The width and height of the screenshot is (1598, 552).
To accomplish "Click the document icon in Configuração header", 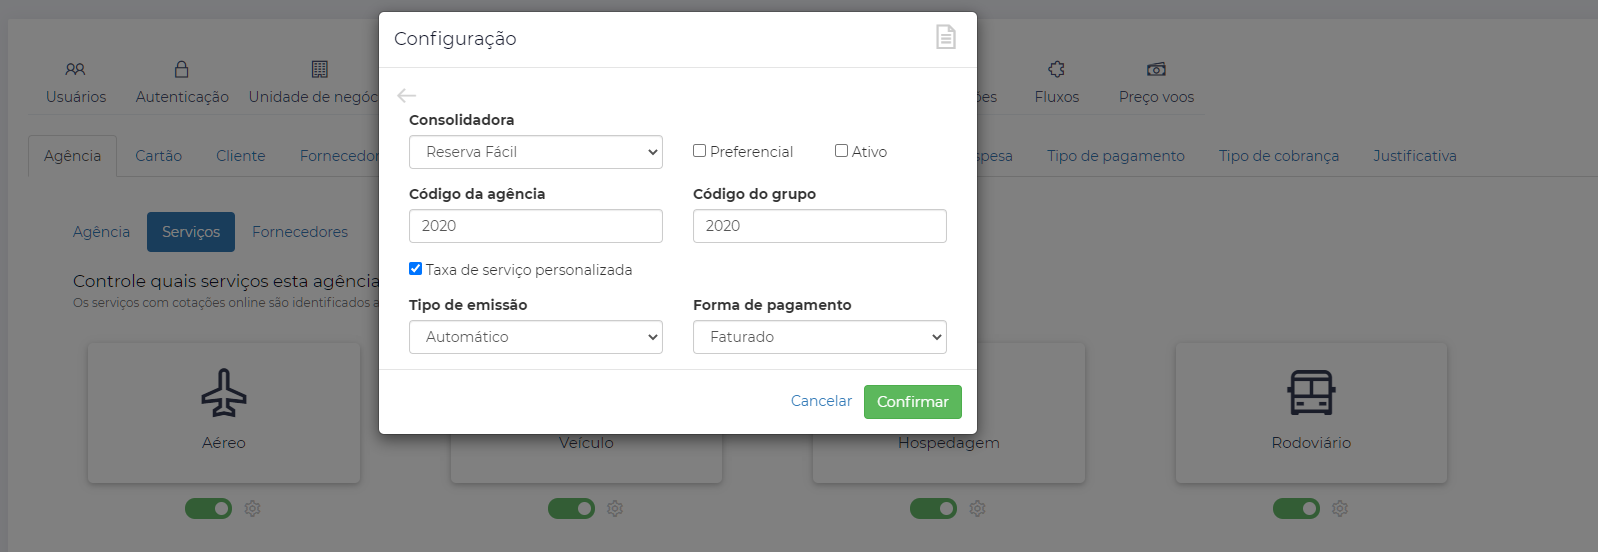I will click(945, 38).
